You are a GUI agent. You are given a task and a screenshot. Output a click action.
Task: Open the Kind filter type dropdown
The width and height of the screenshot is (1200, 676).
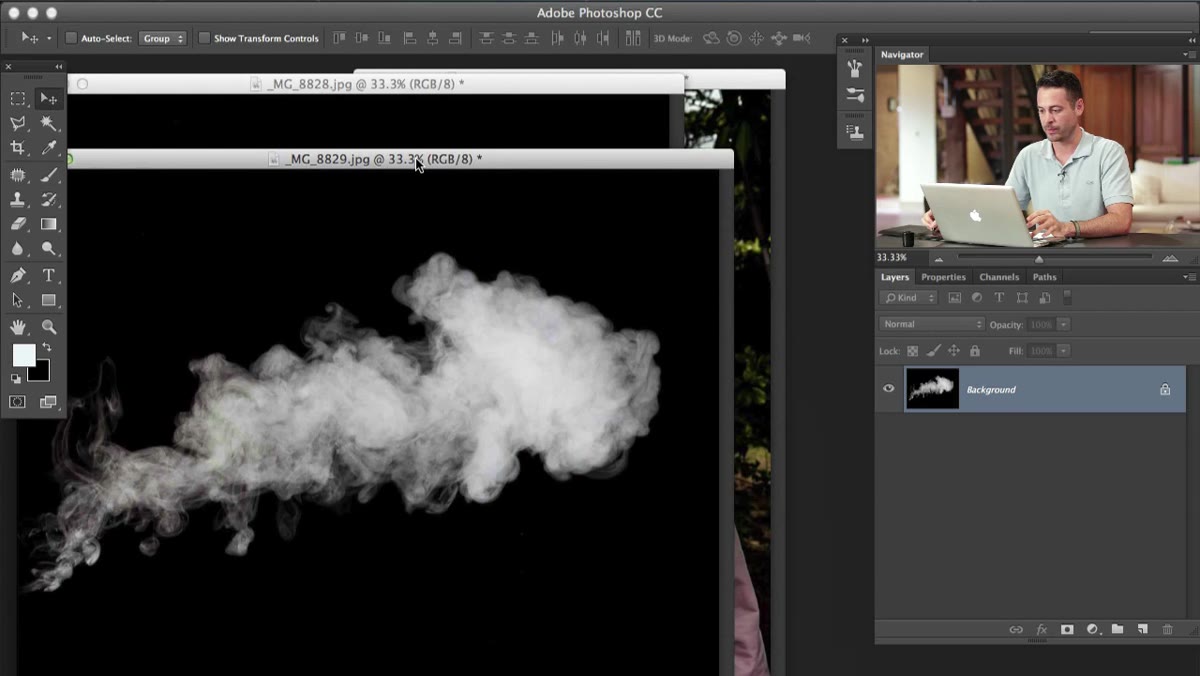point(909,298)
